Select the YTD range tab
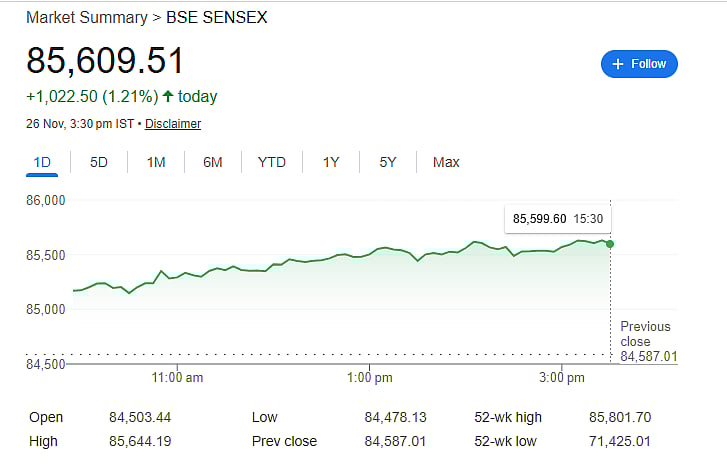 pos(272,162)
